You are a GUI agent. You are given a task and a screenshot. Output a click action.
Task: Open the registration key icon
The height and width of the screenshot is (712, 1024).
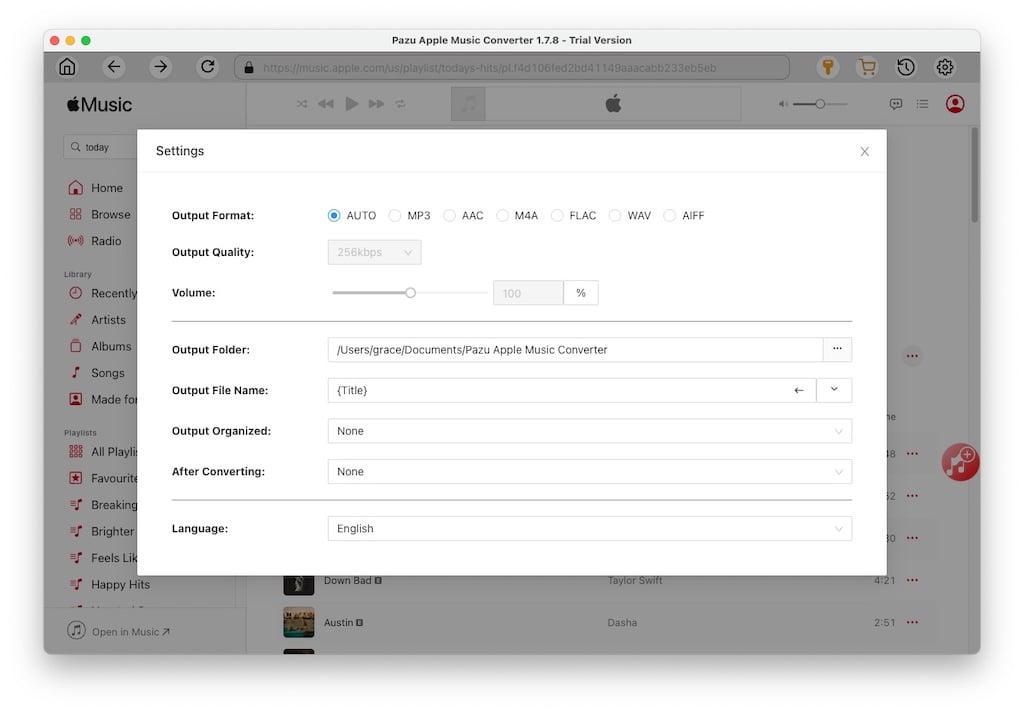pyautogui.click(x=827, y=67)
